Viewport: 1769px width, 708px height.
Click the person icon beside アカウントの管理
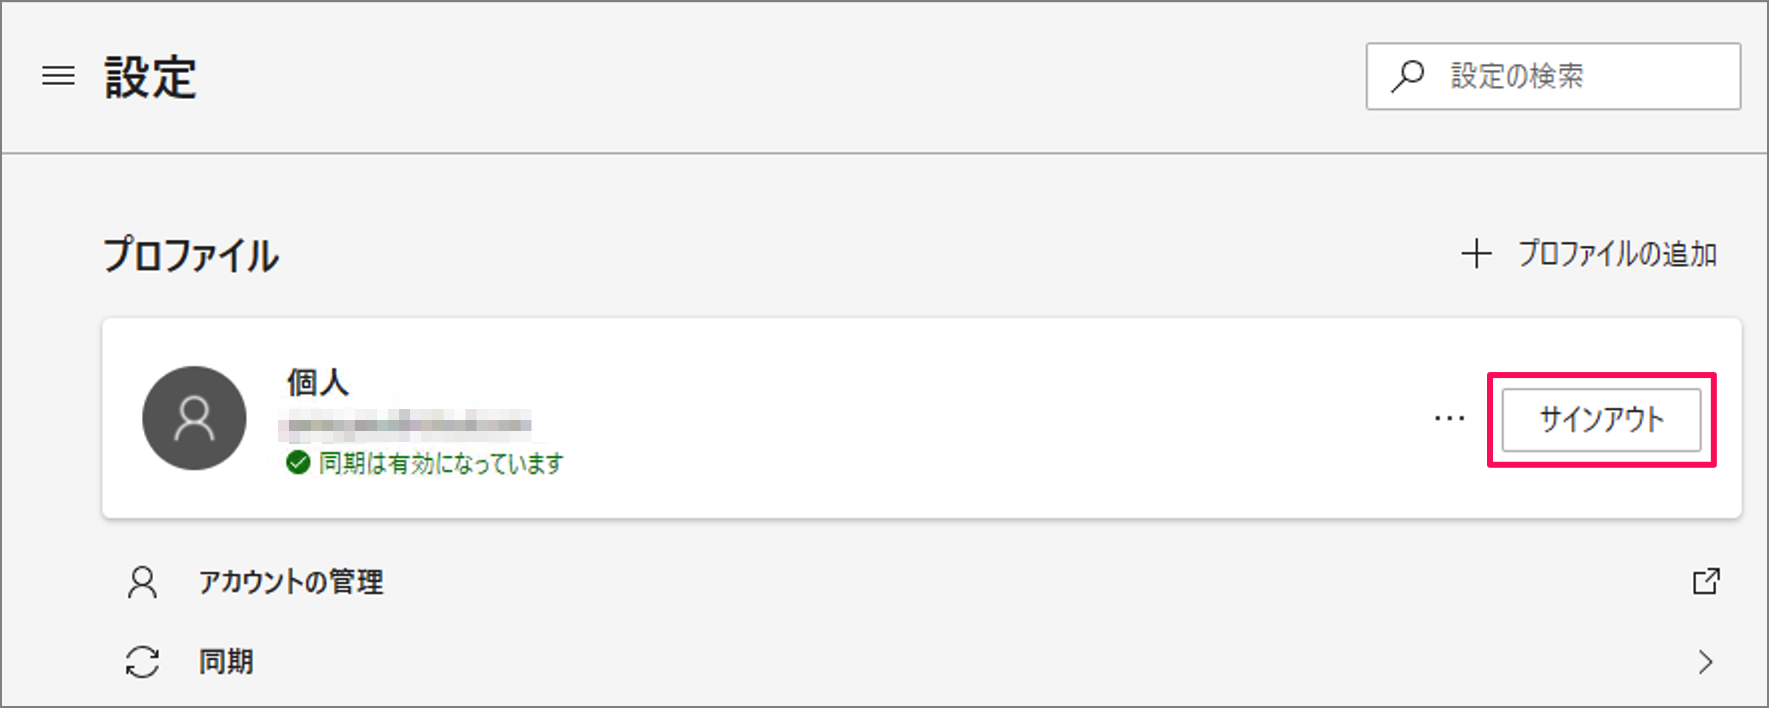pyautogui.click(x=142, y=582)
